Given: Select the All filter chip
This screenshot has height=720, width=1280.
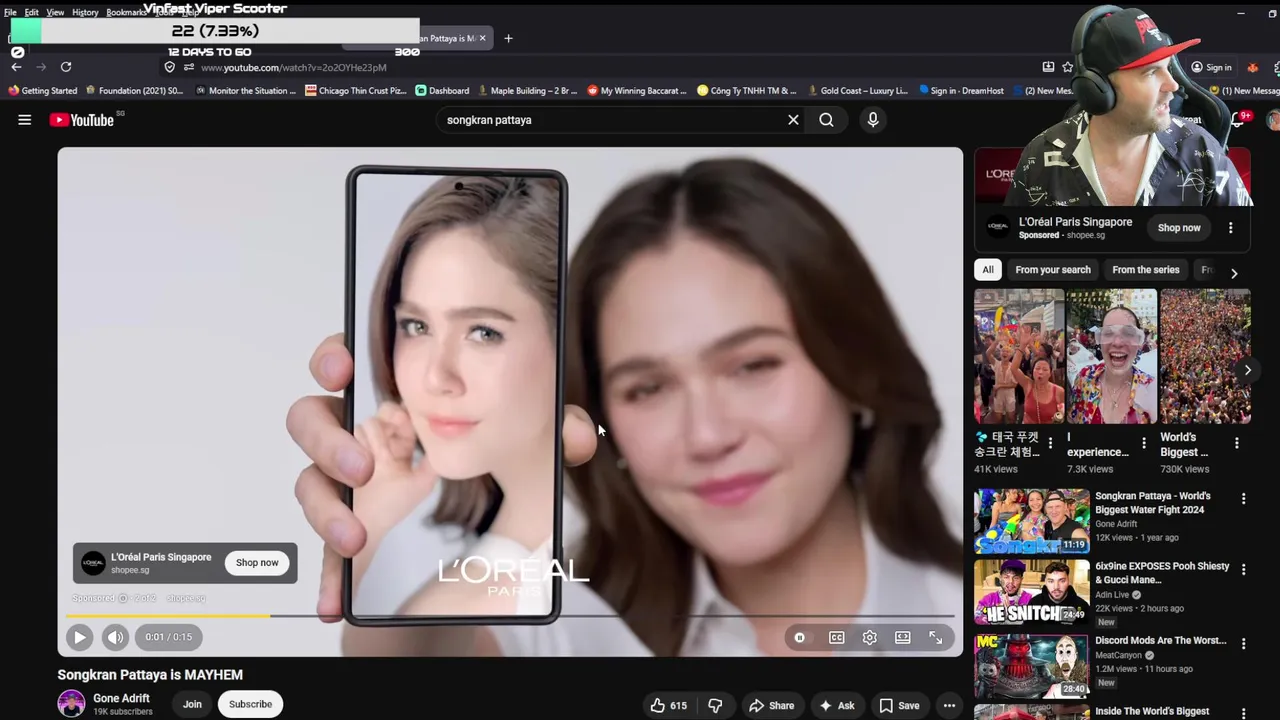Looking at the screenshot, I should 988,270.
